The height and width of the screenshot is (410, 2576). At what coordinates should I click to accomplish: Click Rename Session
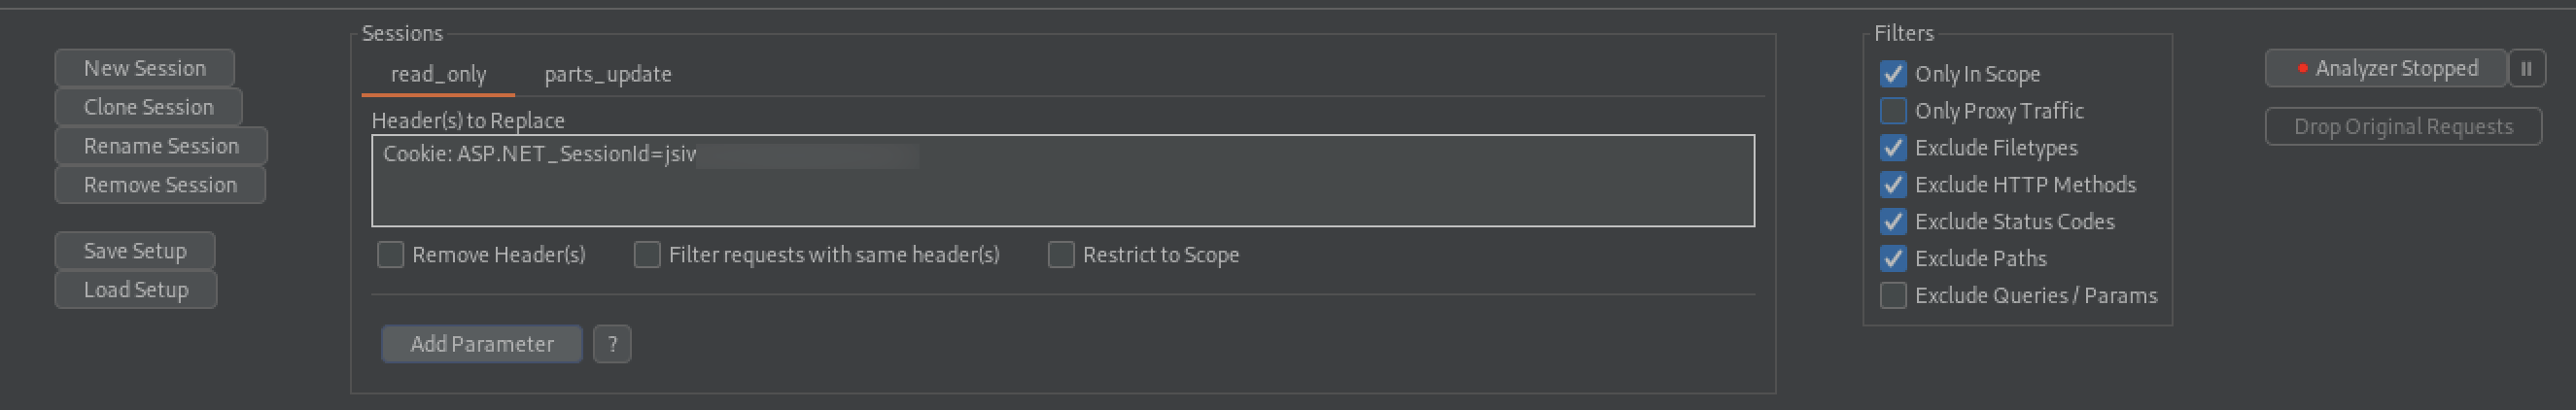pyautogui.click(x=161, y=146)
